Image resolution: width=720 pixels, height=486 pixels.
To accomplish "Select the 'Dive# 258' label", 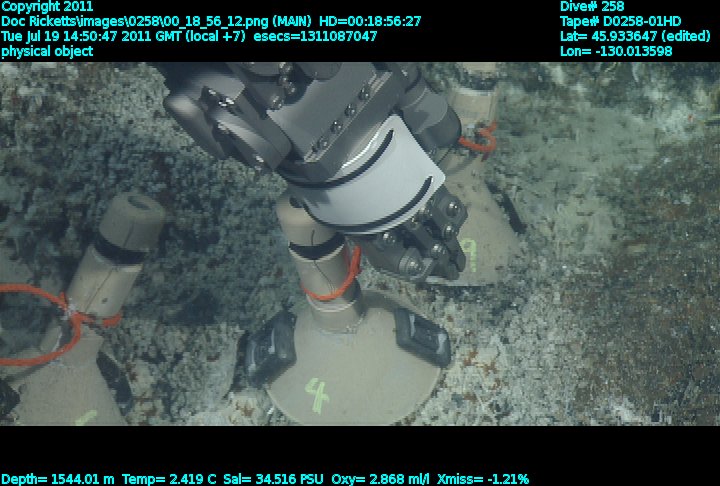I will point(592,6).
